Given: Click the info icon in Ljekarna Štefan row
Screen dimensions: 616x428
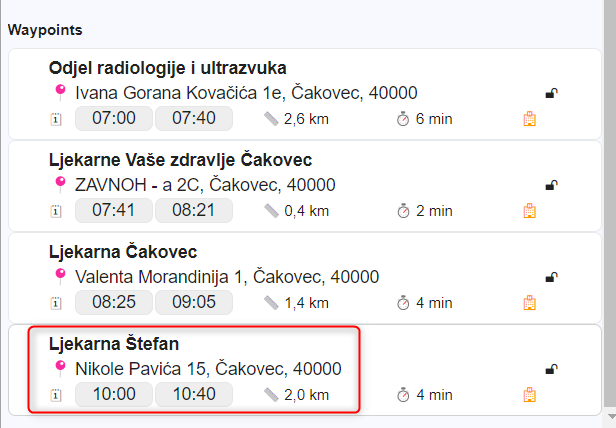Looking at the screenshot, I should click(56, 395).
